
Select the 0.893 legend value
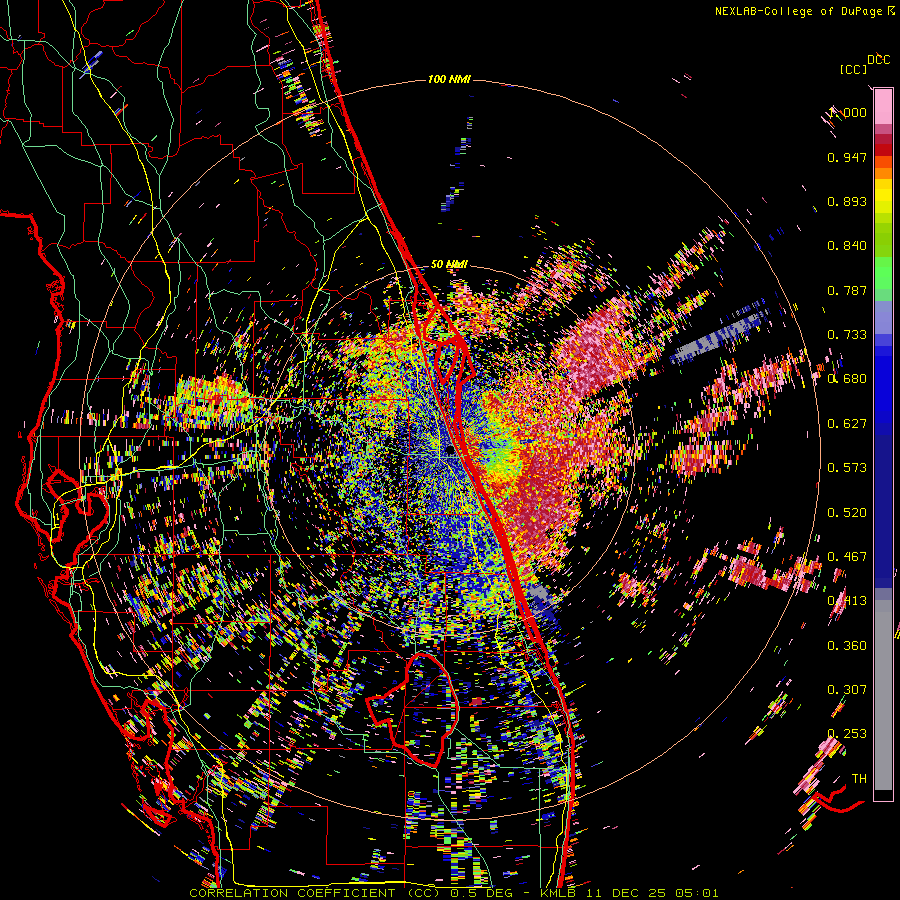pos(847,201)
